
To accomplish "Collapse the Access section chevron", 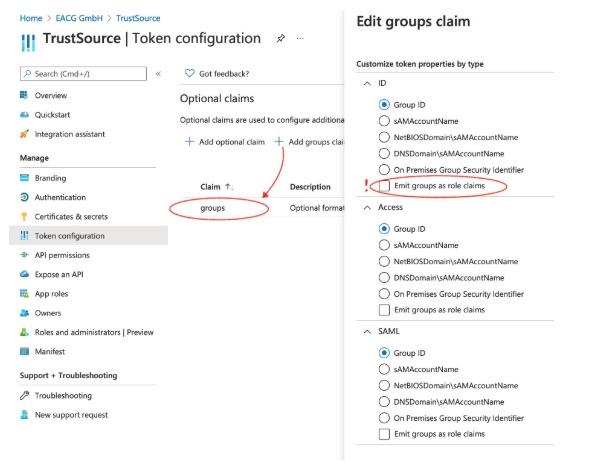I will click(367, 207).
